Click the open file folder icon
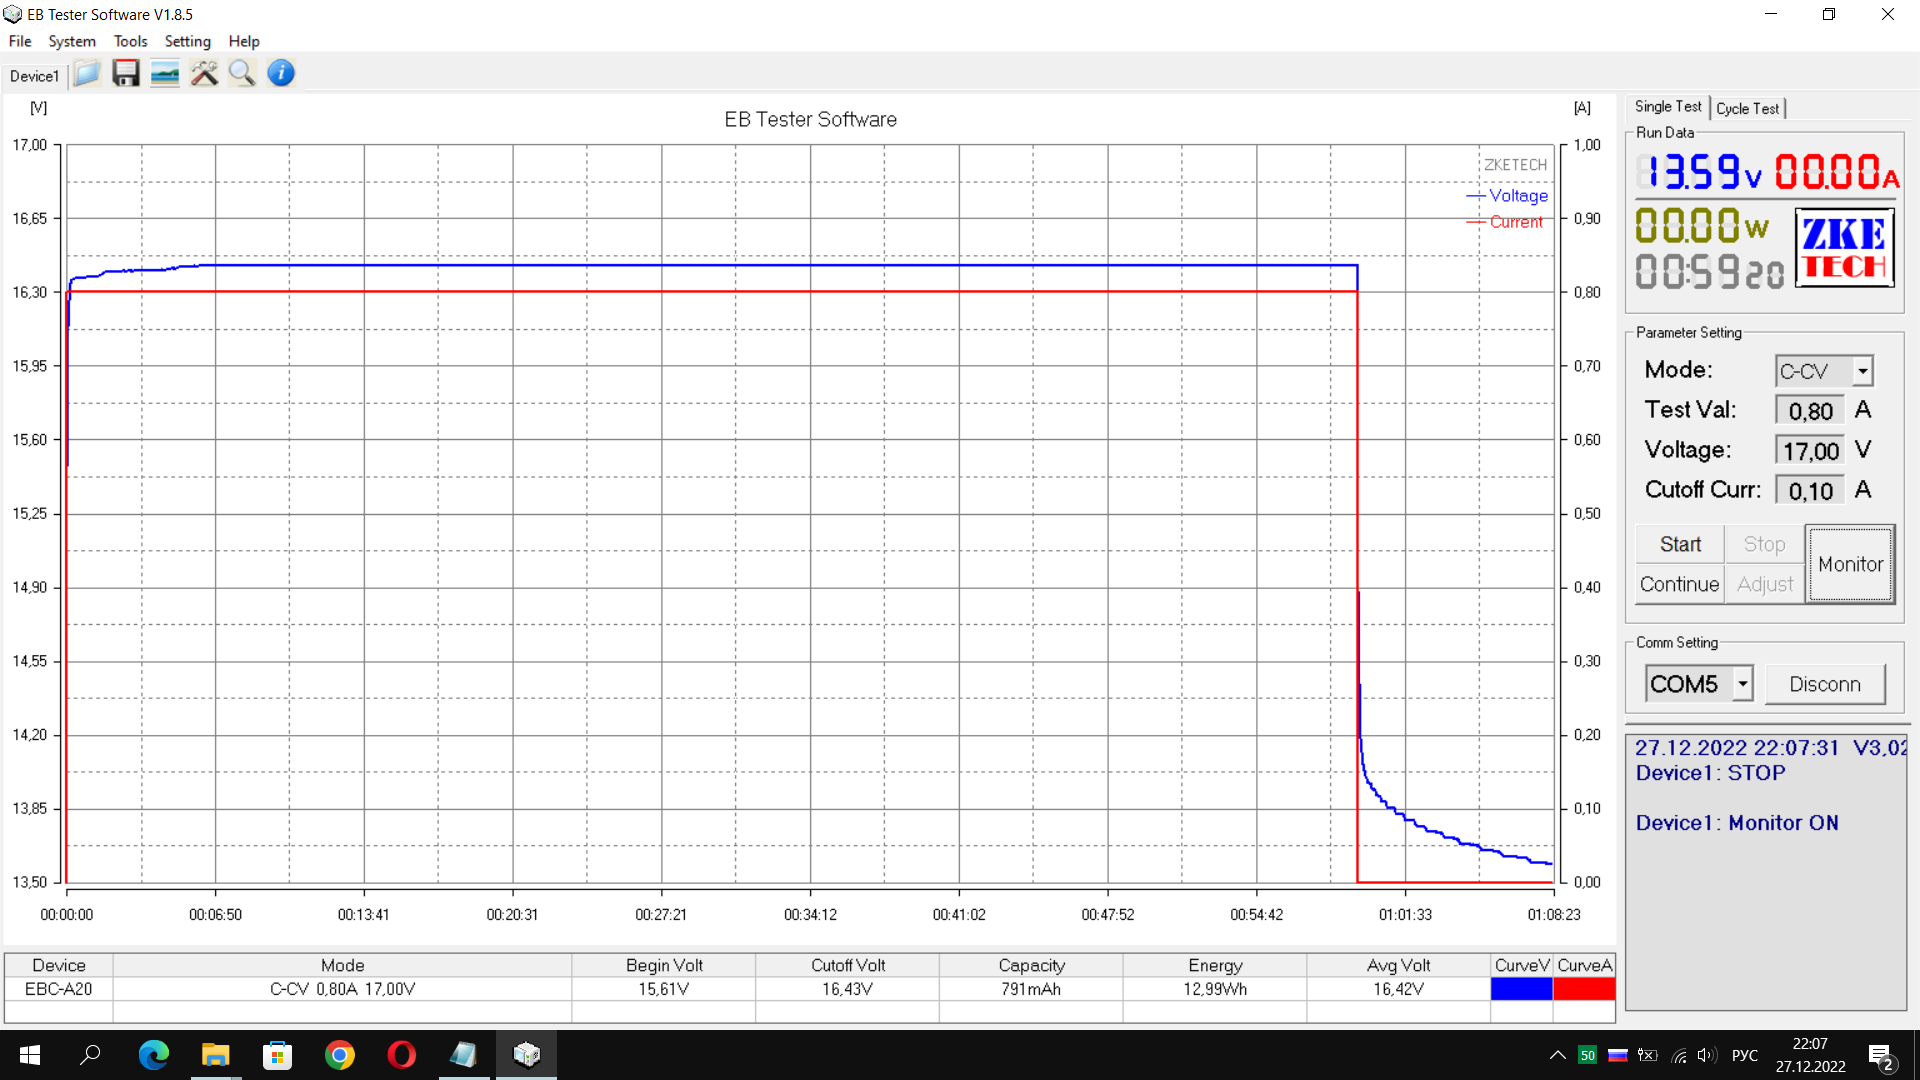The image size is (1920, 1080). click(87, 73)
